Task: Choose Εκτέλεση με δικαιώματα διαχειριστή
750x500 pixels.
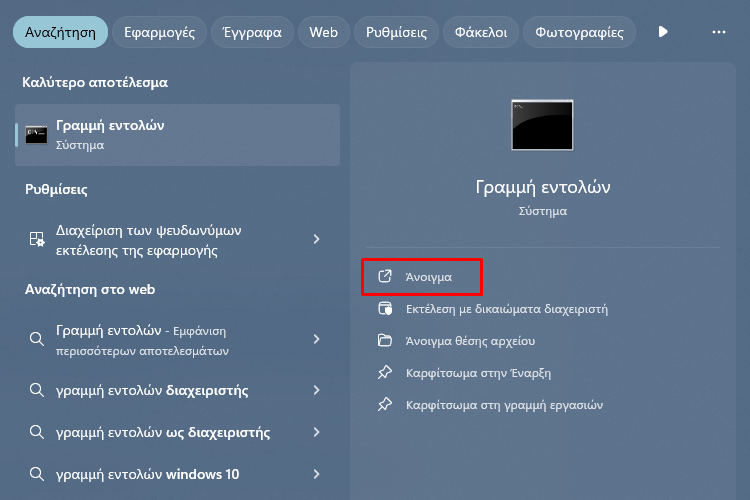Action: tap(507, 309)
